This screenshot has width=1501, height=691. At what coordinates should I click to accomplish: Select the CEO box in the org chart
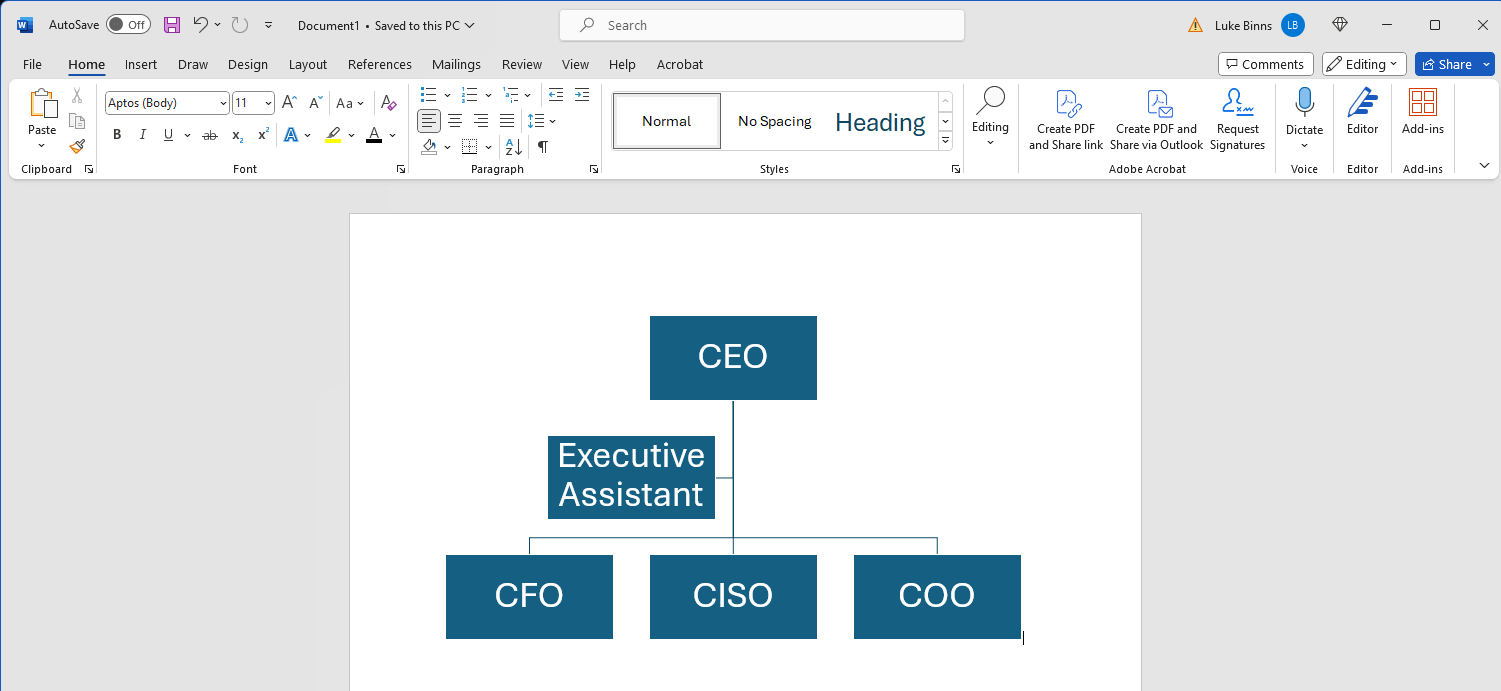coord(733,358)
